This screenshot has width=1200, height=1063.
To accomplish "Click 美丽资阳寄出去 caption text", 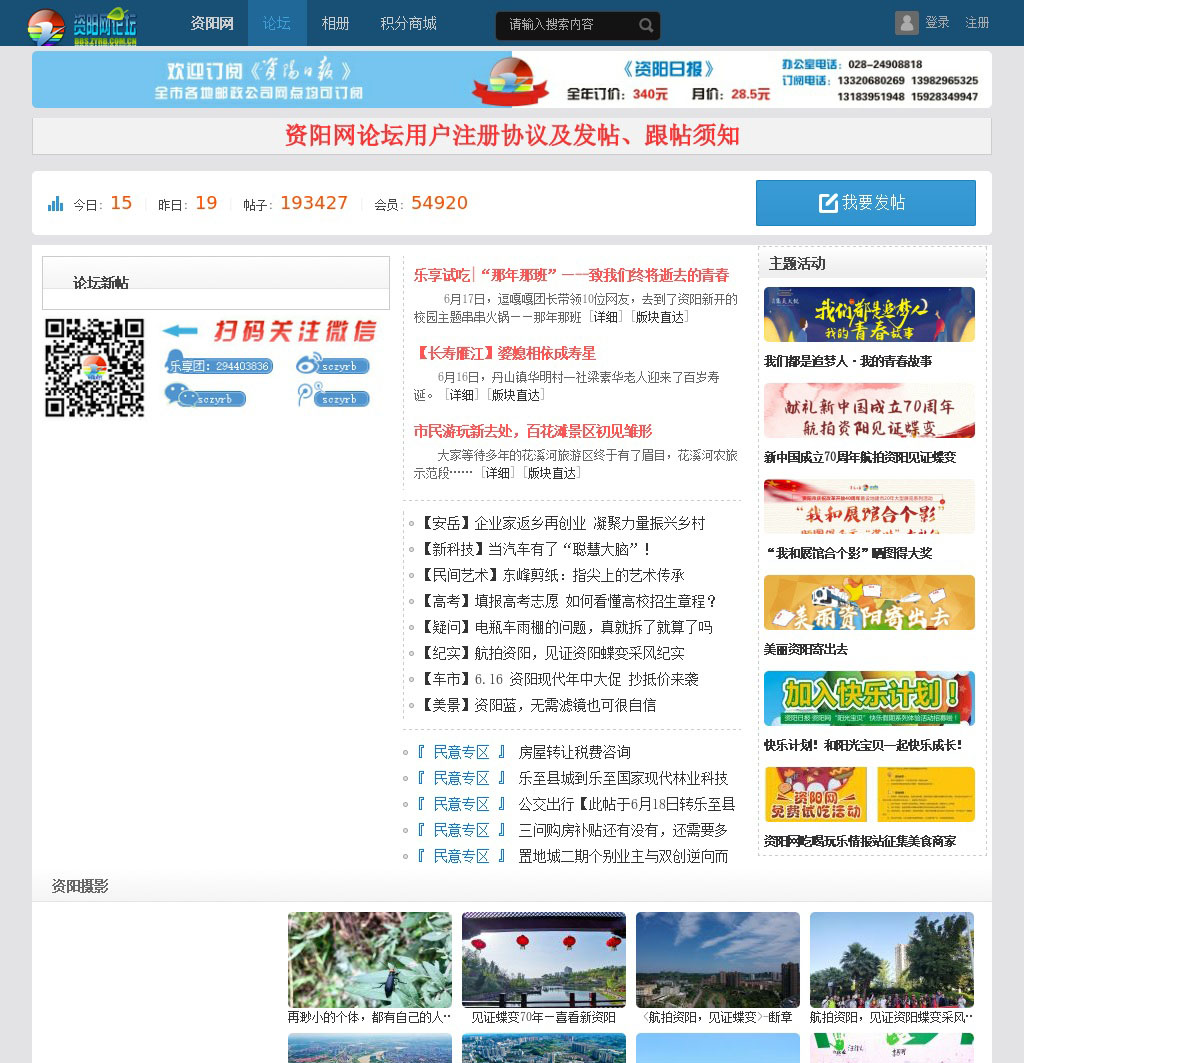I will (806, 649).
